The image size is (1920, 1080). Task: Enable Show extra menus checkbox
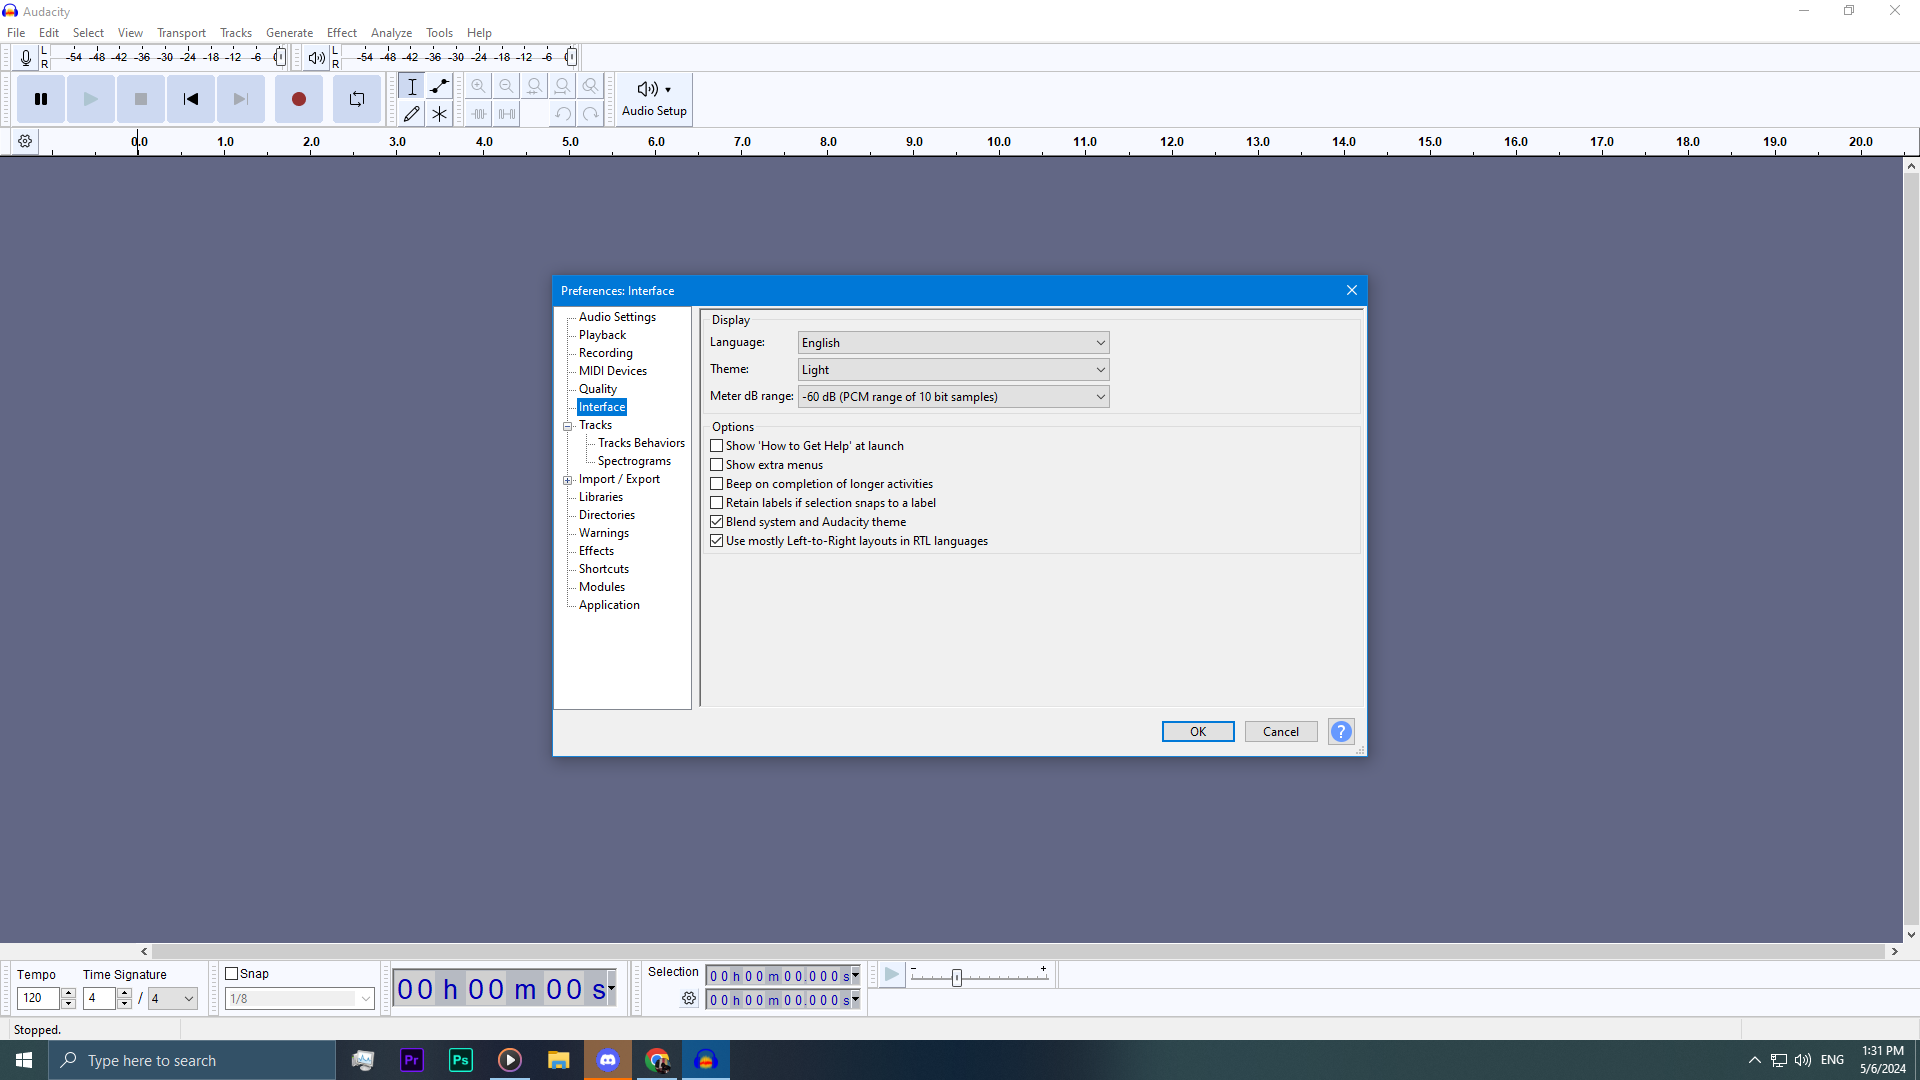tap(717, 465)
